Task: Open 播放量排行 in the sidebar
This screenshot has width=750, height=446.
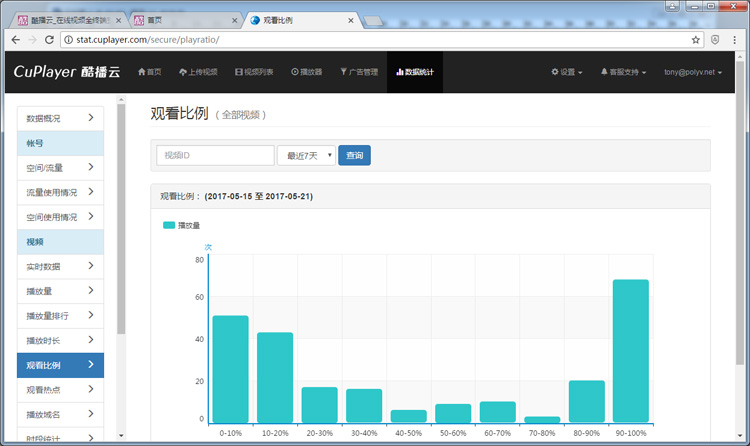Action: click(60, 316)
